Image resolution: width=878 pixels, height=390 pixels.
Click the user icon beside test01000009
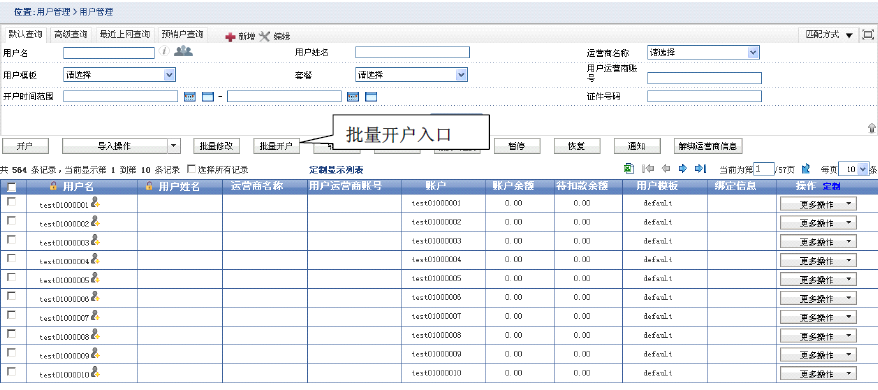pyautogui.click(x=95, y=353)
